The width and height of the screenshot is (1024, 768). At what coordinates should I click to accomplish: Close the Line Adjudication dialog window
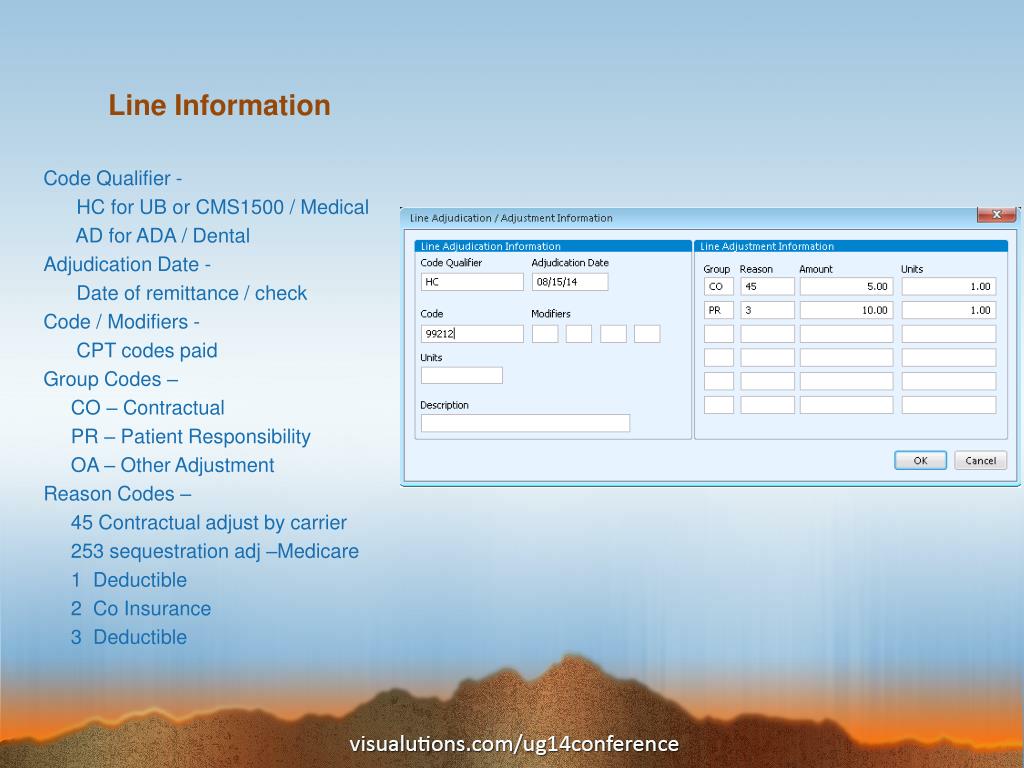point(996,215)
